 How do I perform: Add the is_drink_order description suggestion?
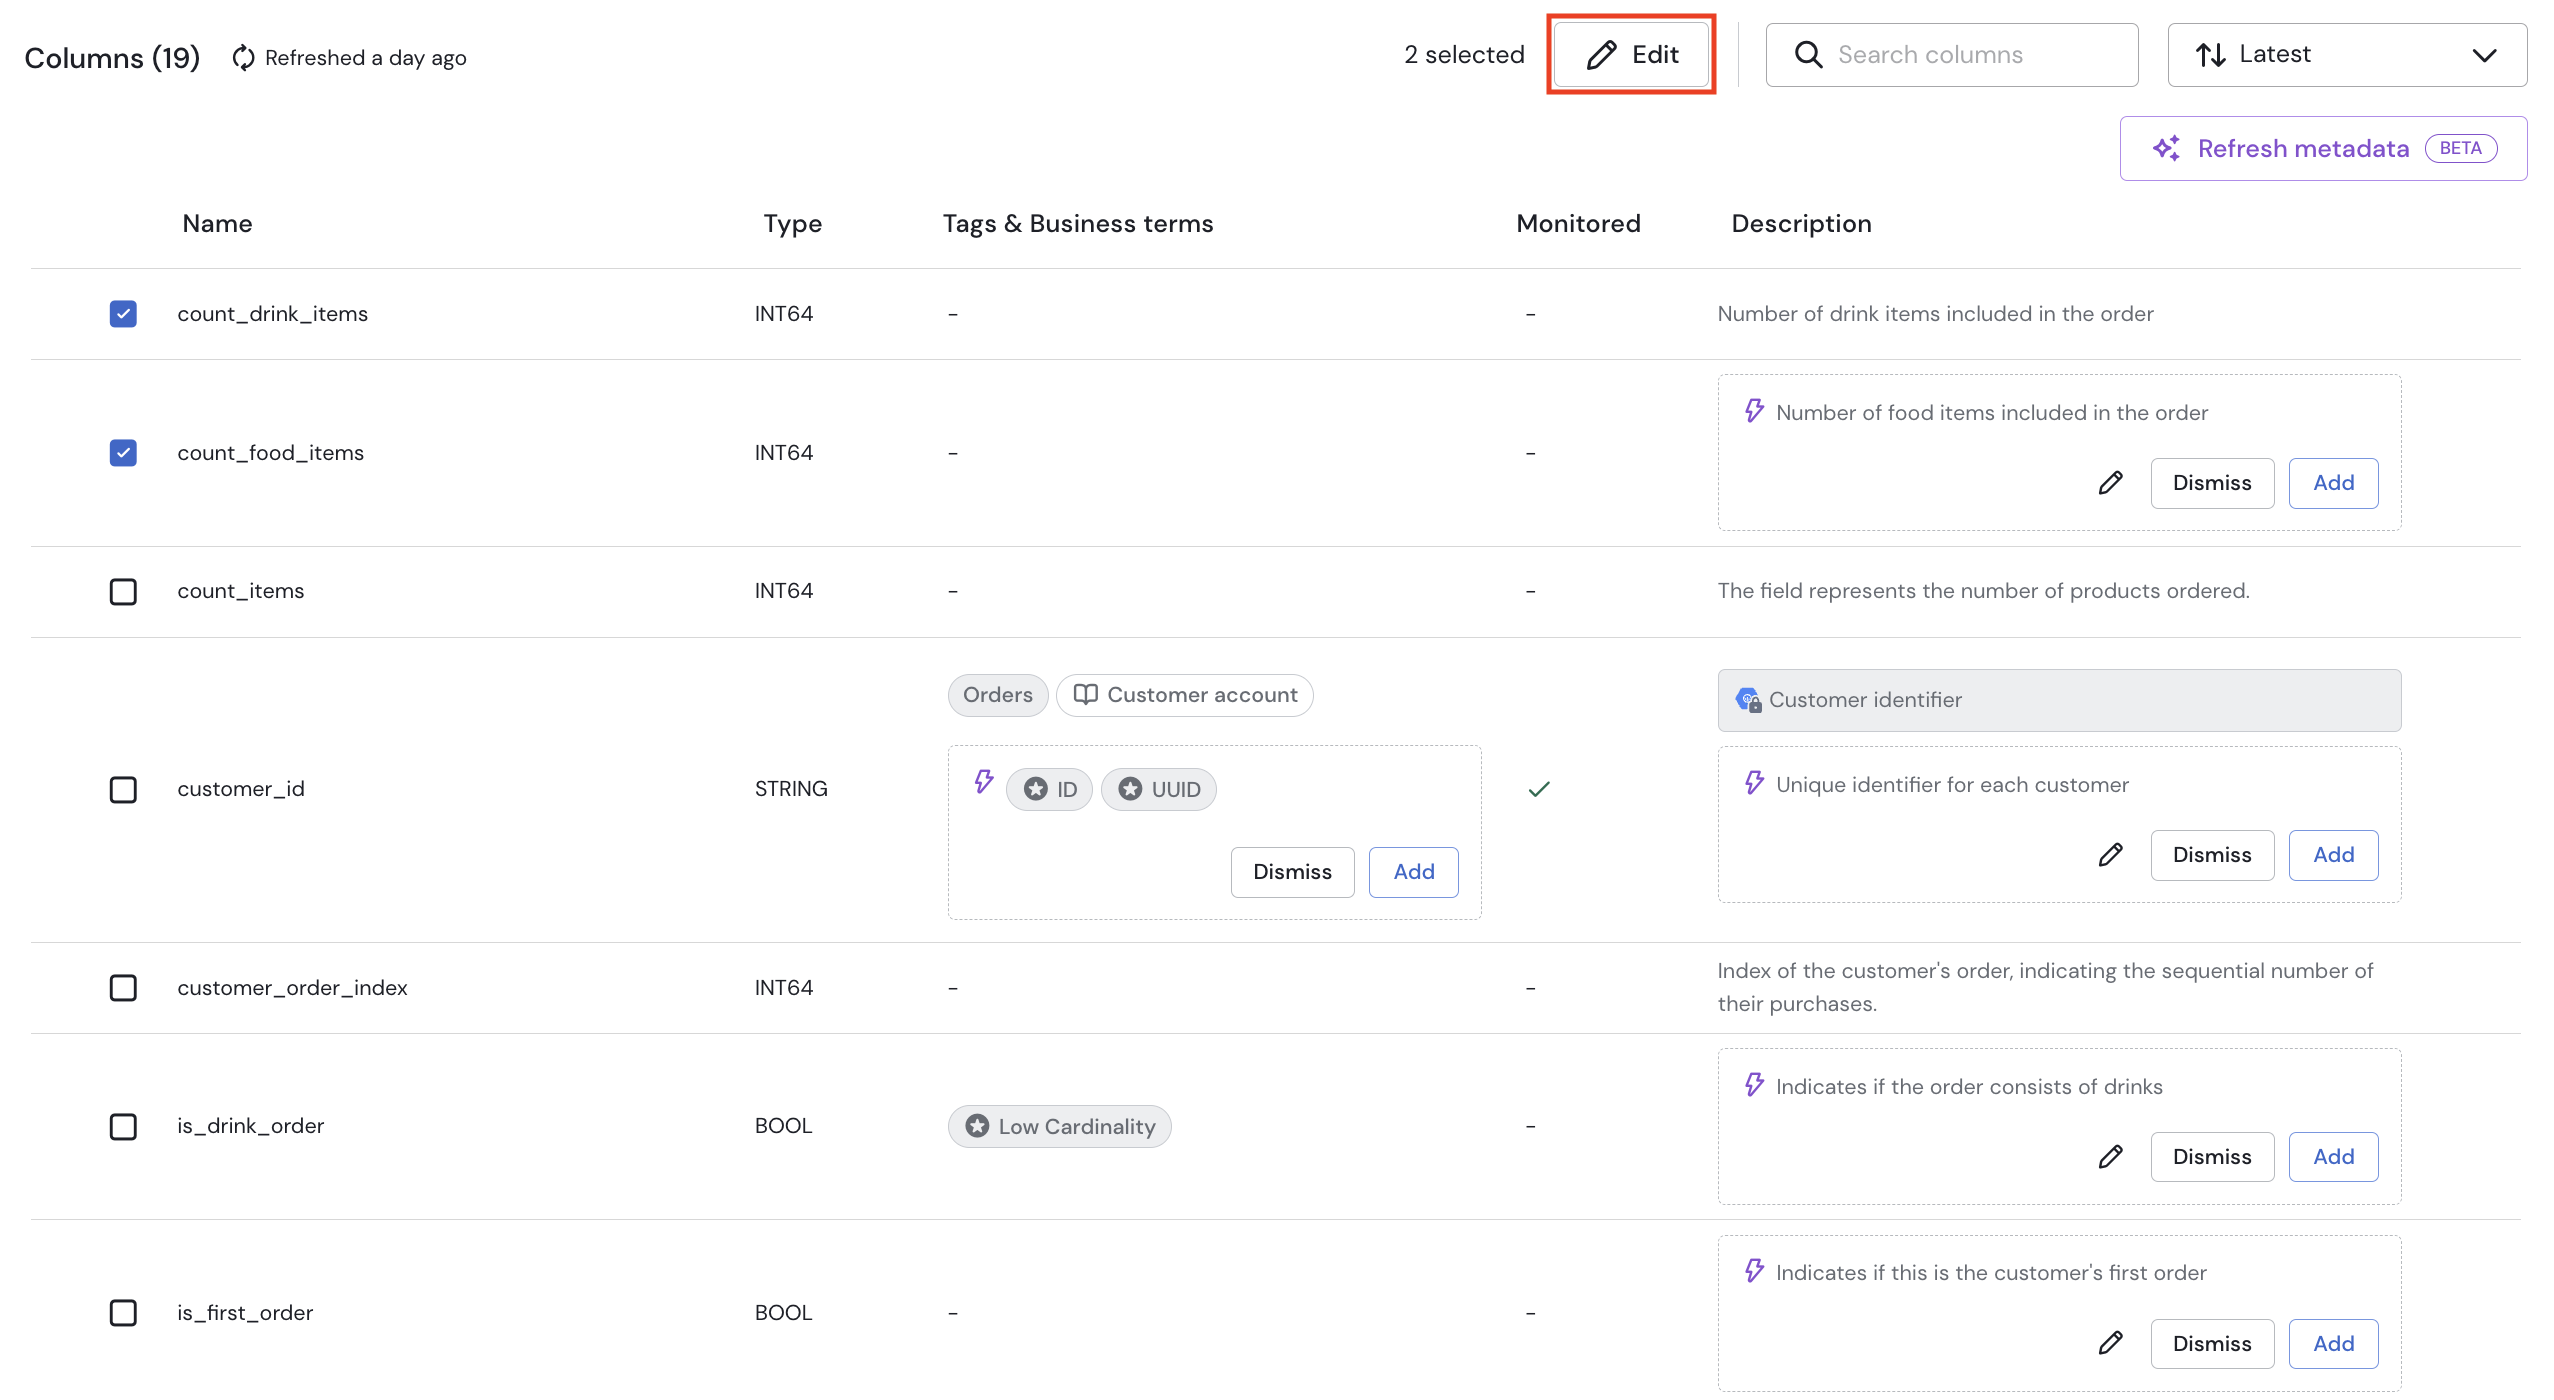point(2333,1157)
